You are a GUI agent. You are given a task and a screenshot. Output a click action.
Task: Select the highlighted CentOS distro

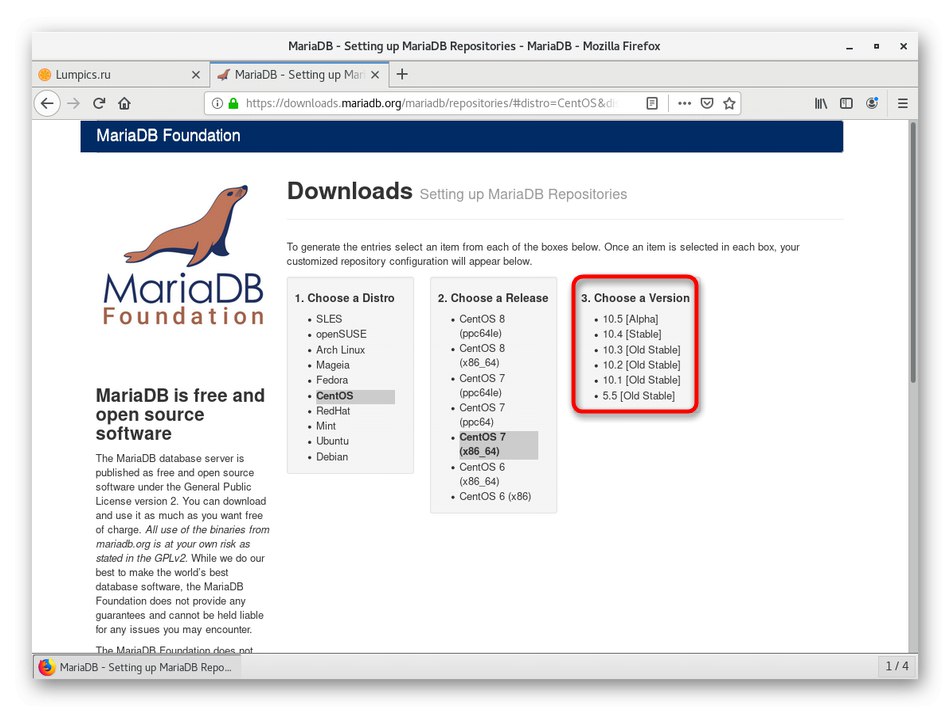tap(354, 396)
